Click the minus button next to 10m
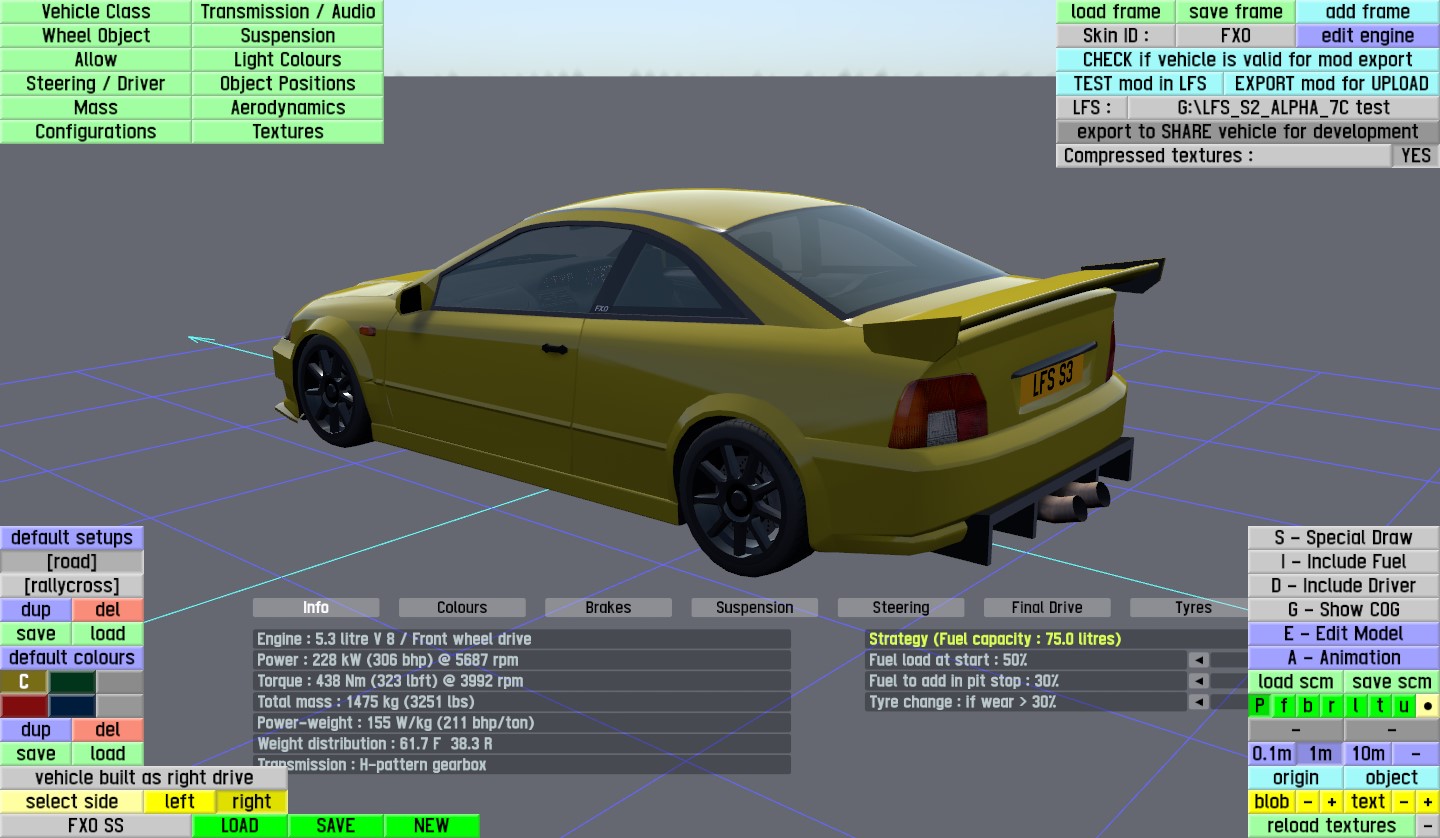 [x=1416, y=754]
